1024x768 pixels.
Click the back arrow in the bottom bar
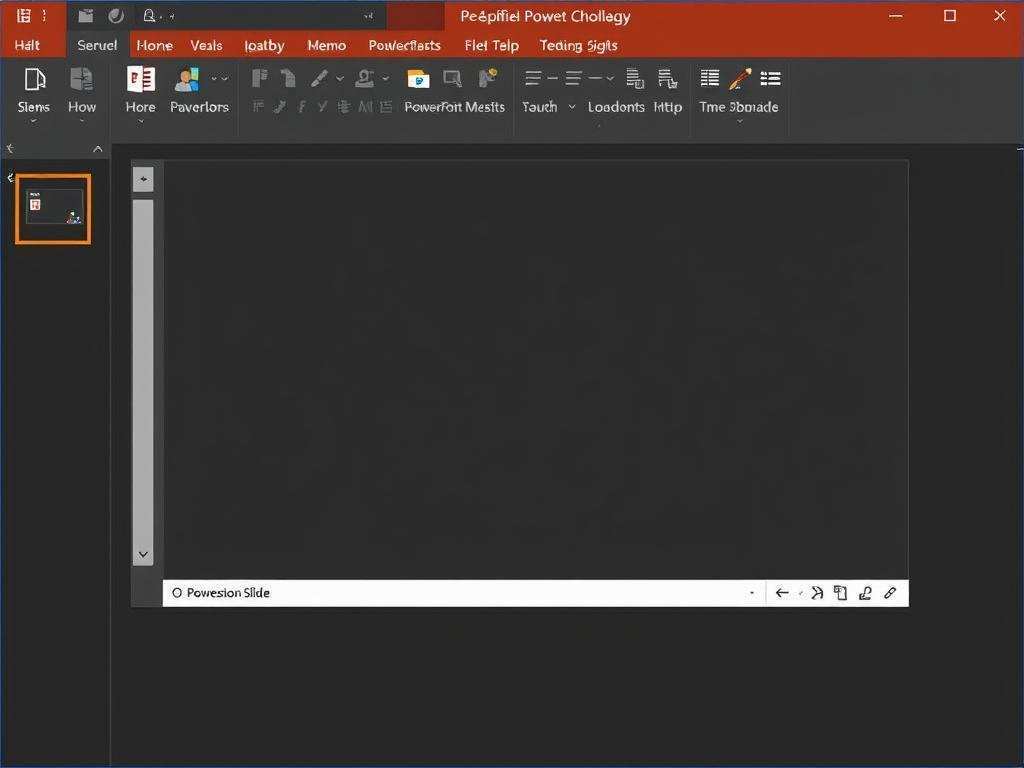tap(782, 593)
